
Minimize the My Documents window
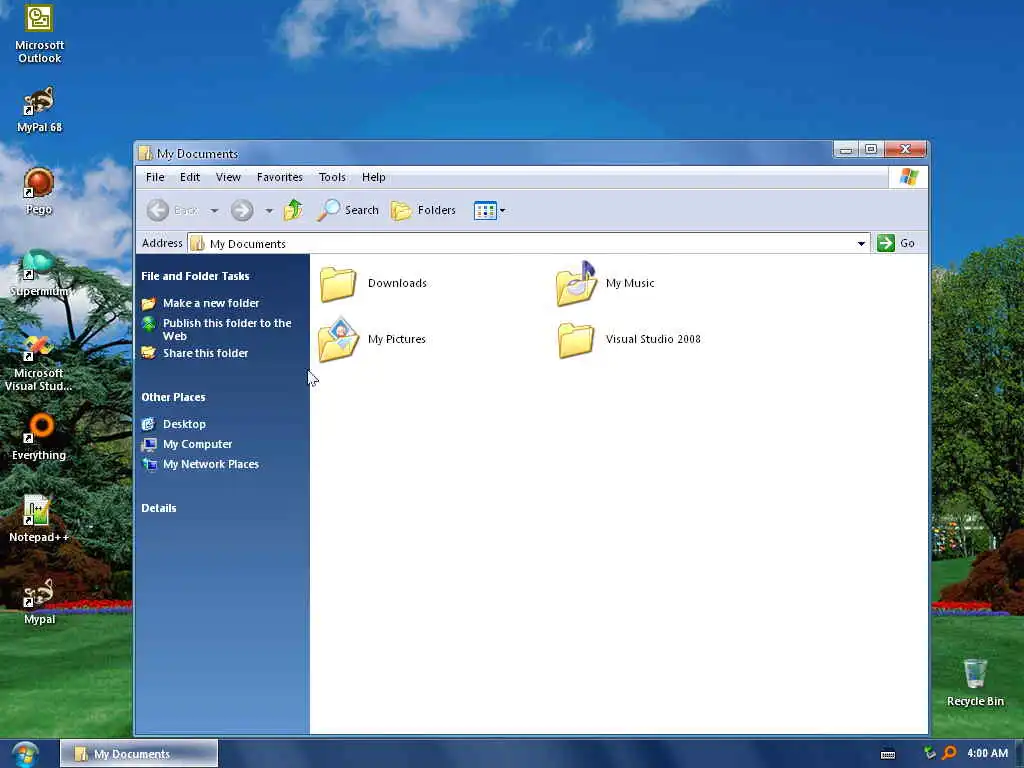(x=846, y=150)
